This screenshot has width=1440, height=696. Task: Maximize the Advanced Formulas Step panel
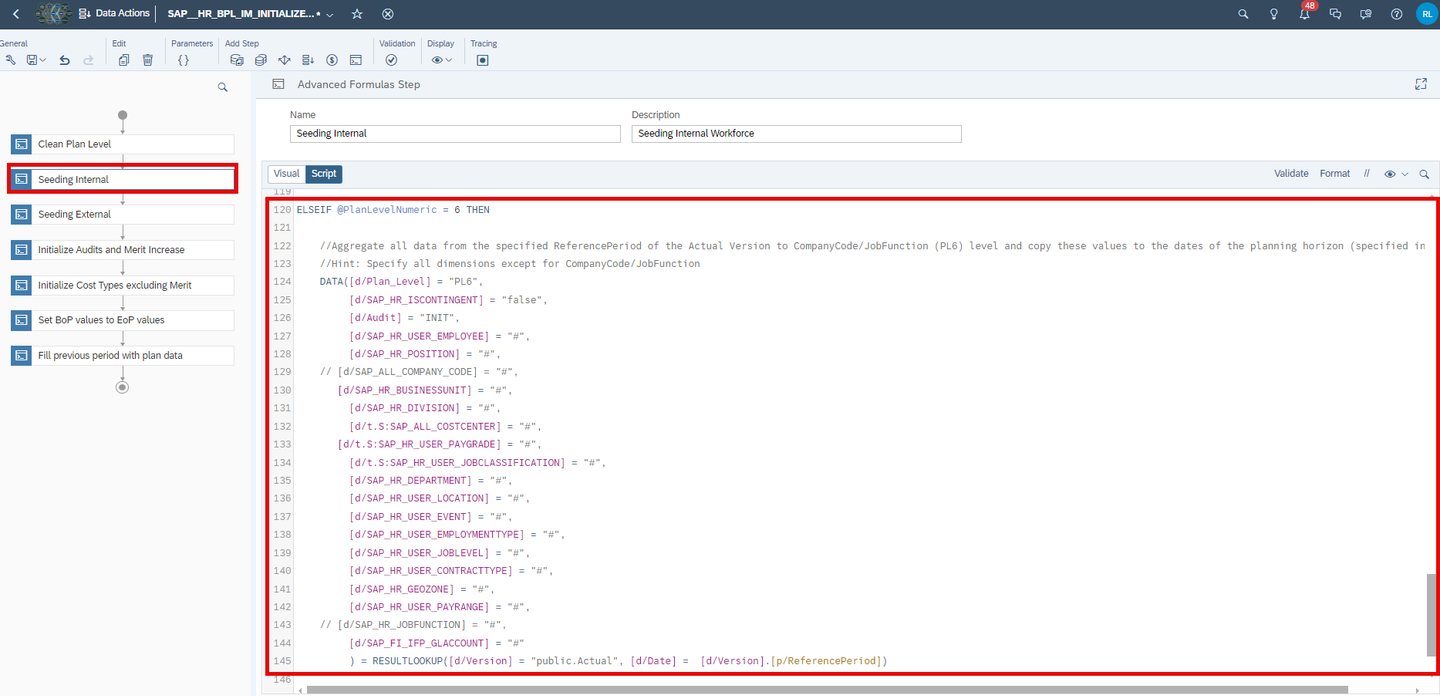coord(1421,84)
